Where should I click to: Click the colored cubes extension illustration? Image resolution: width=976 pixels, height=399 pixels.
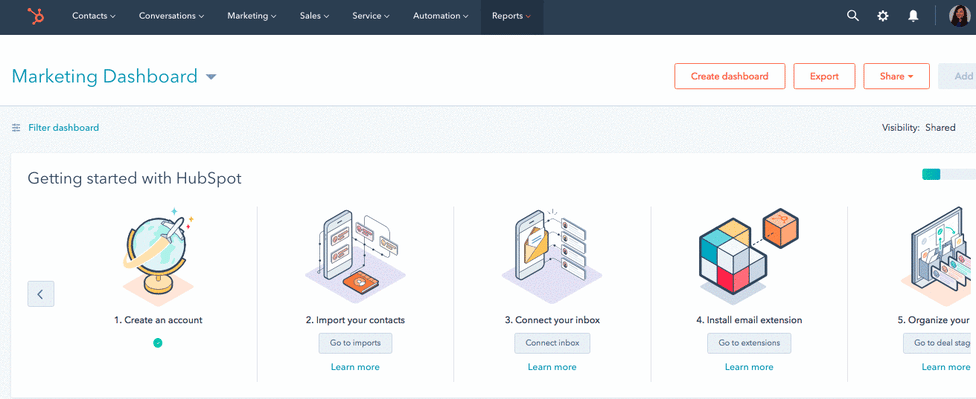coord(749,256)
